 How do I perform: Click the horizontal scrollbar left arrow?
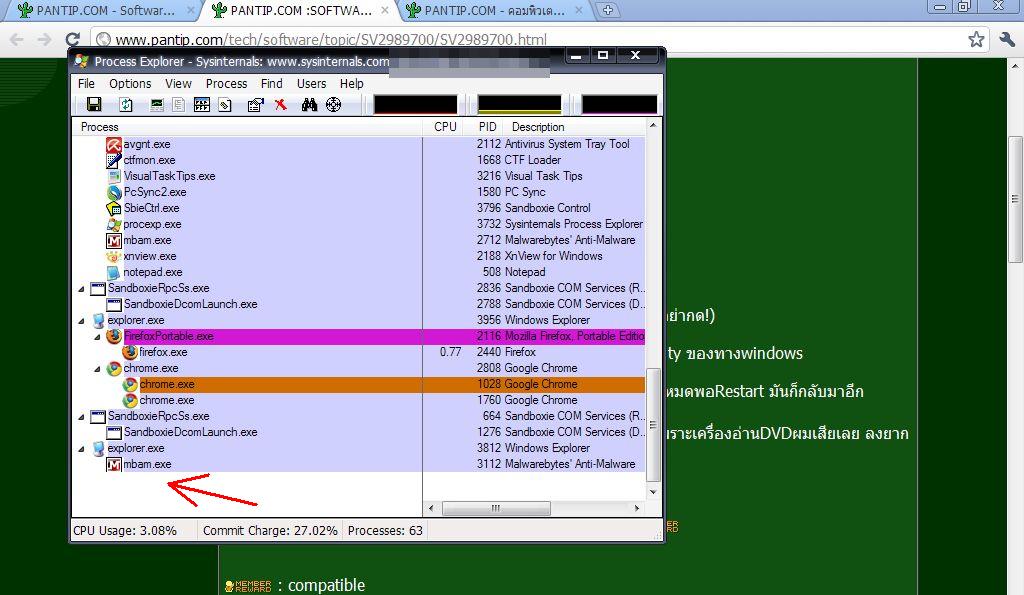click(431, 508)
